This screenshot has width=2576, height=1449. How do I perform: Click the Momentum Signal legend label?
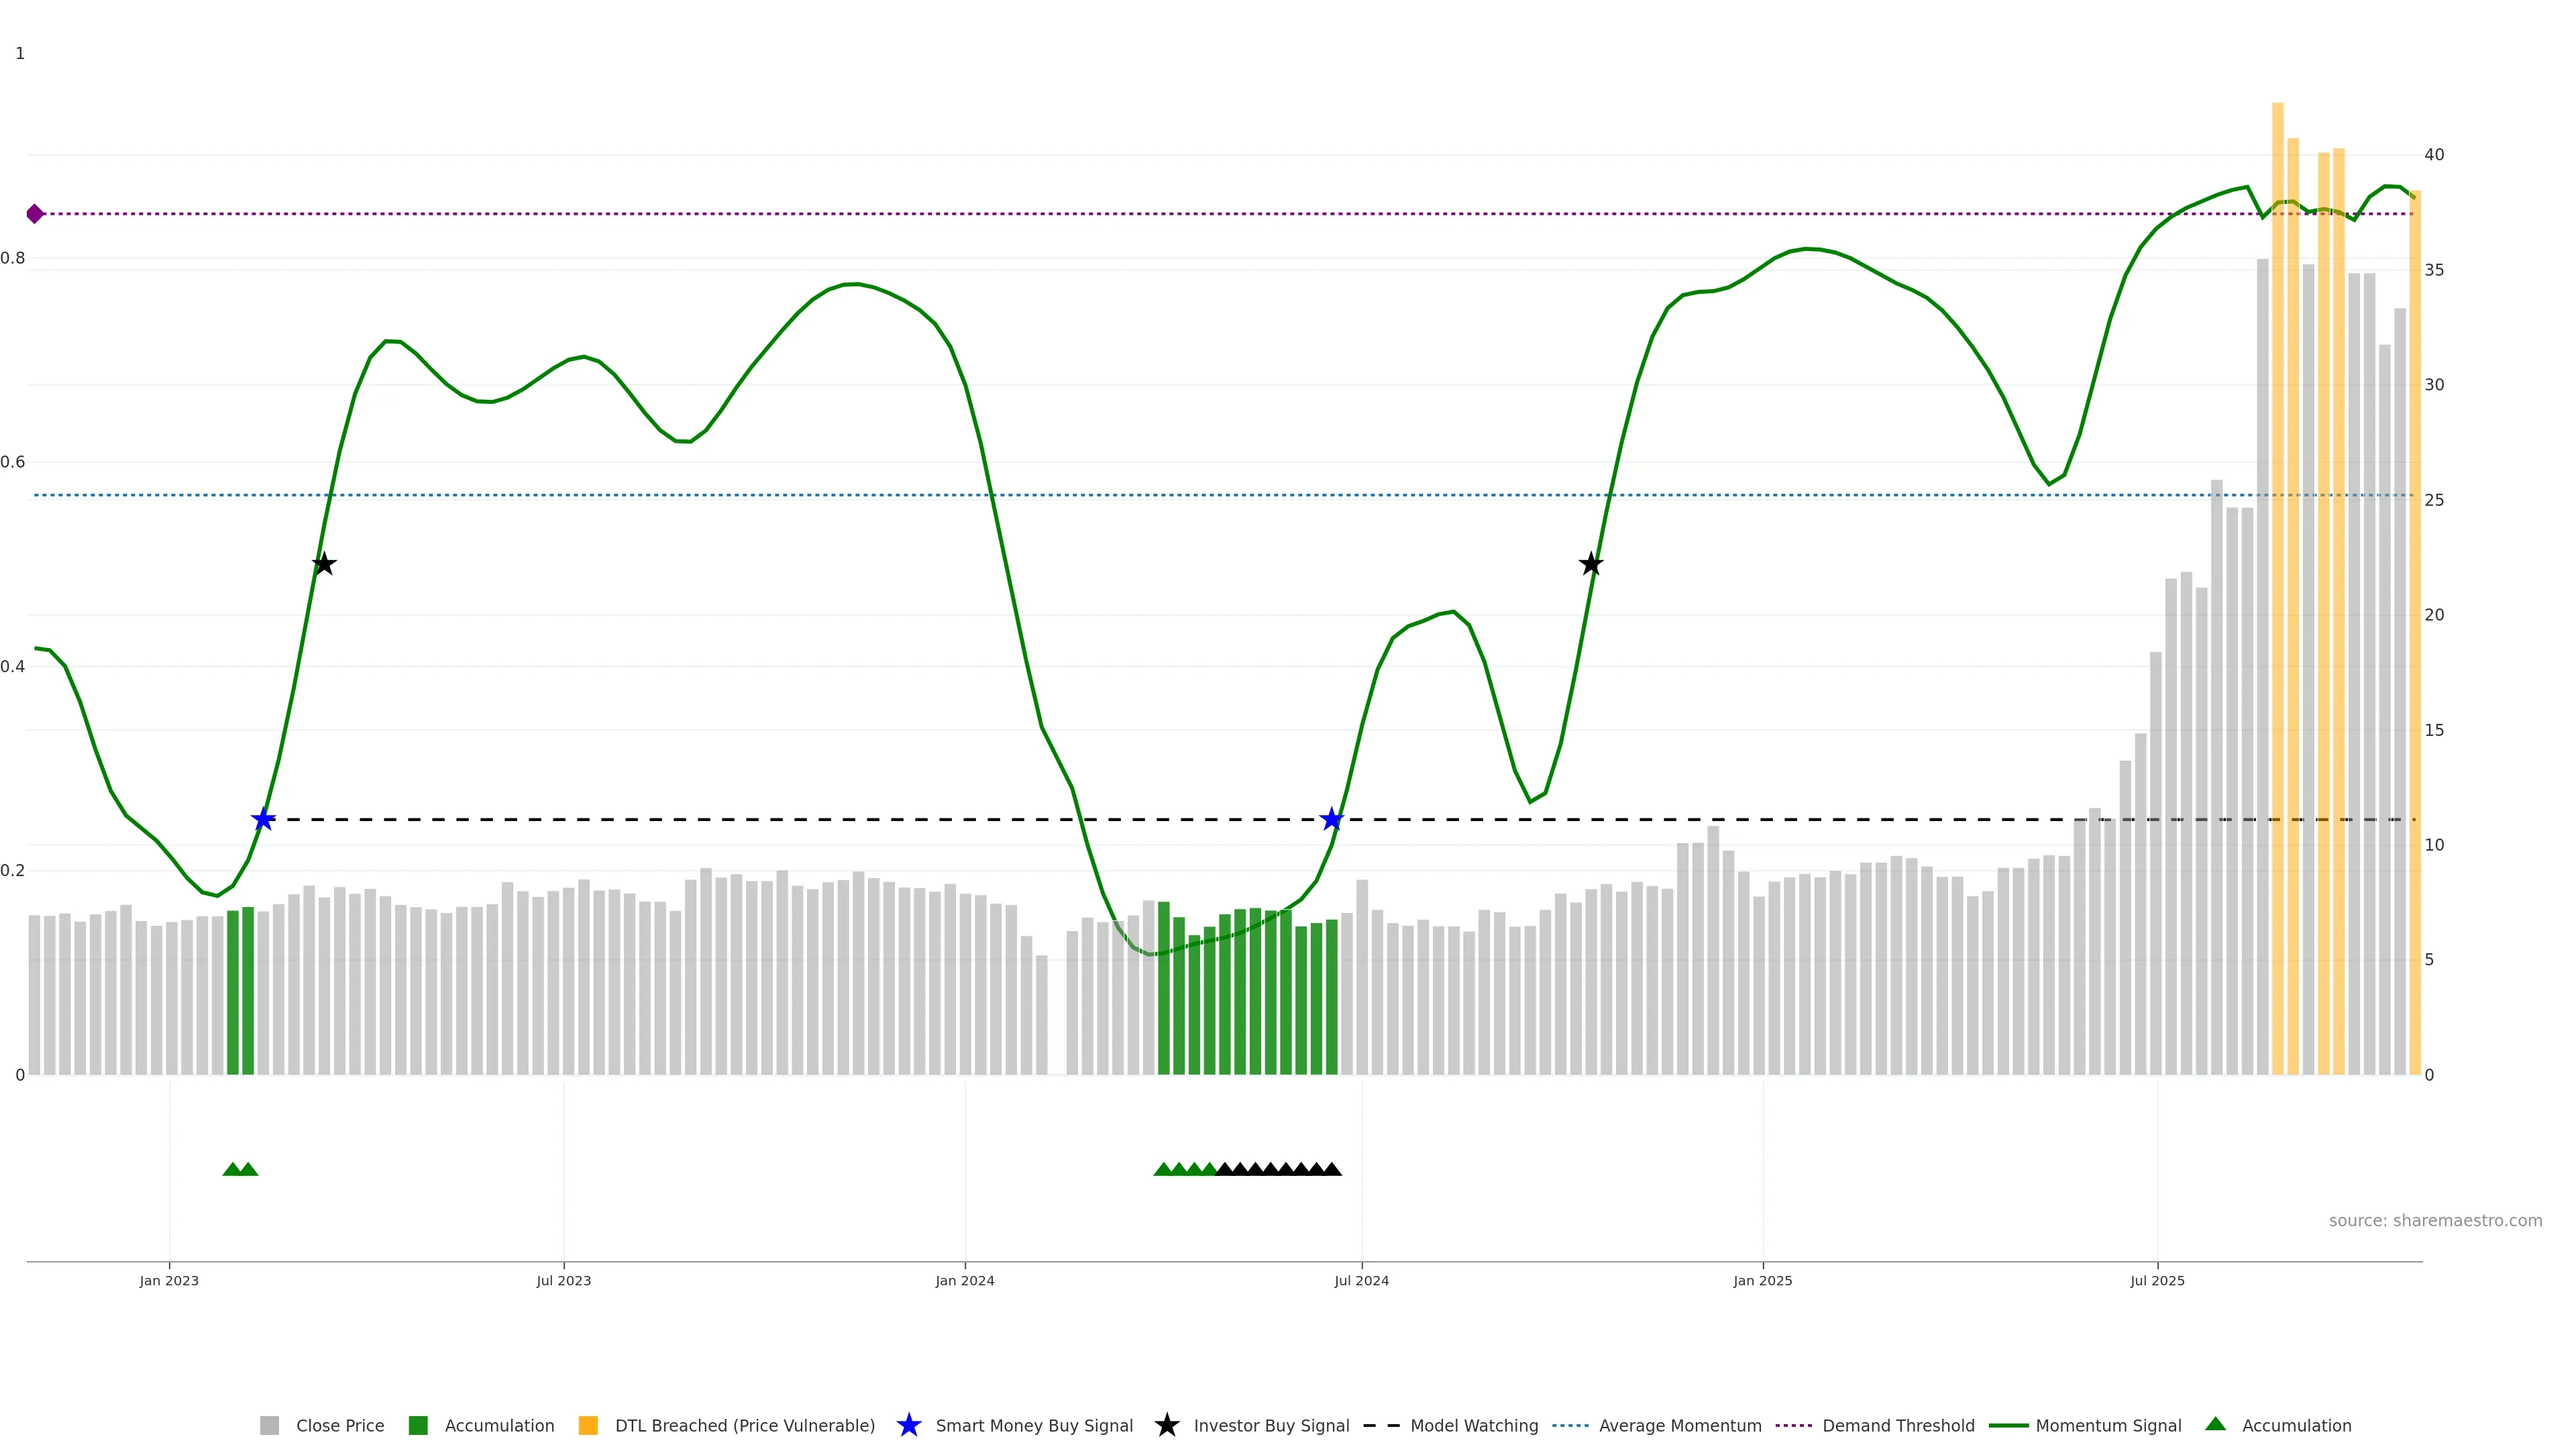[2108, 1425]
